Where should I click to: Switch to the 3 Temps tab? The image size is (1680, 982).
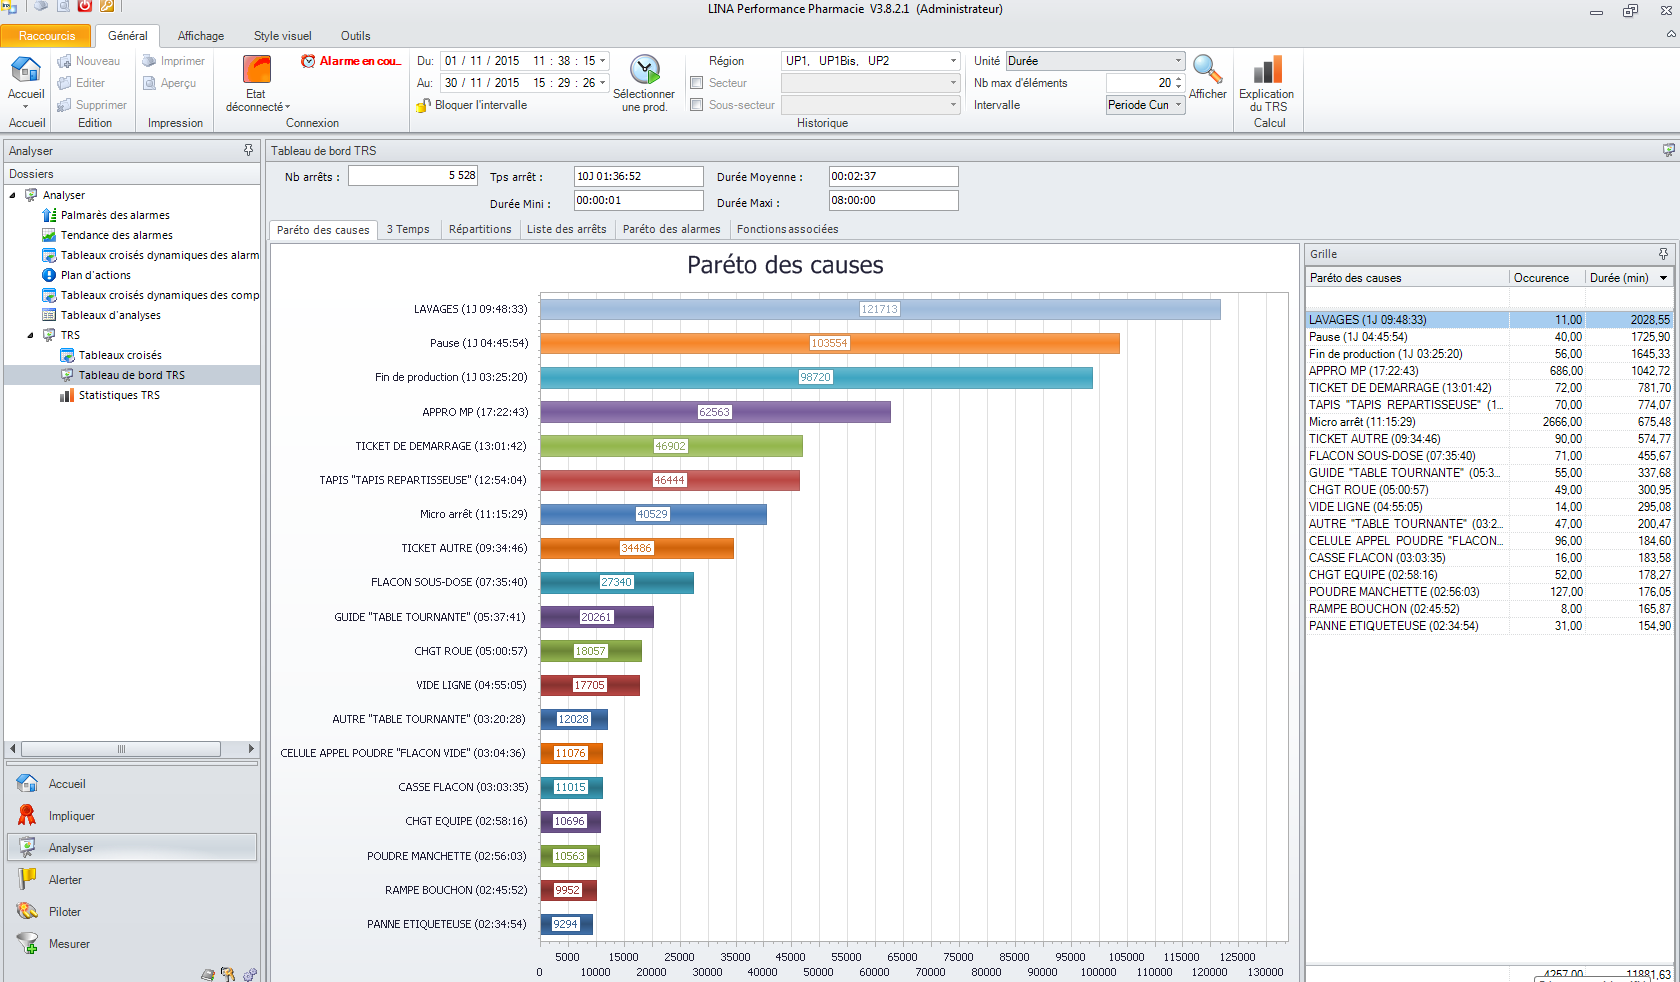pos(408,229)
